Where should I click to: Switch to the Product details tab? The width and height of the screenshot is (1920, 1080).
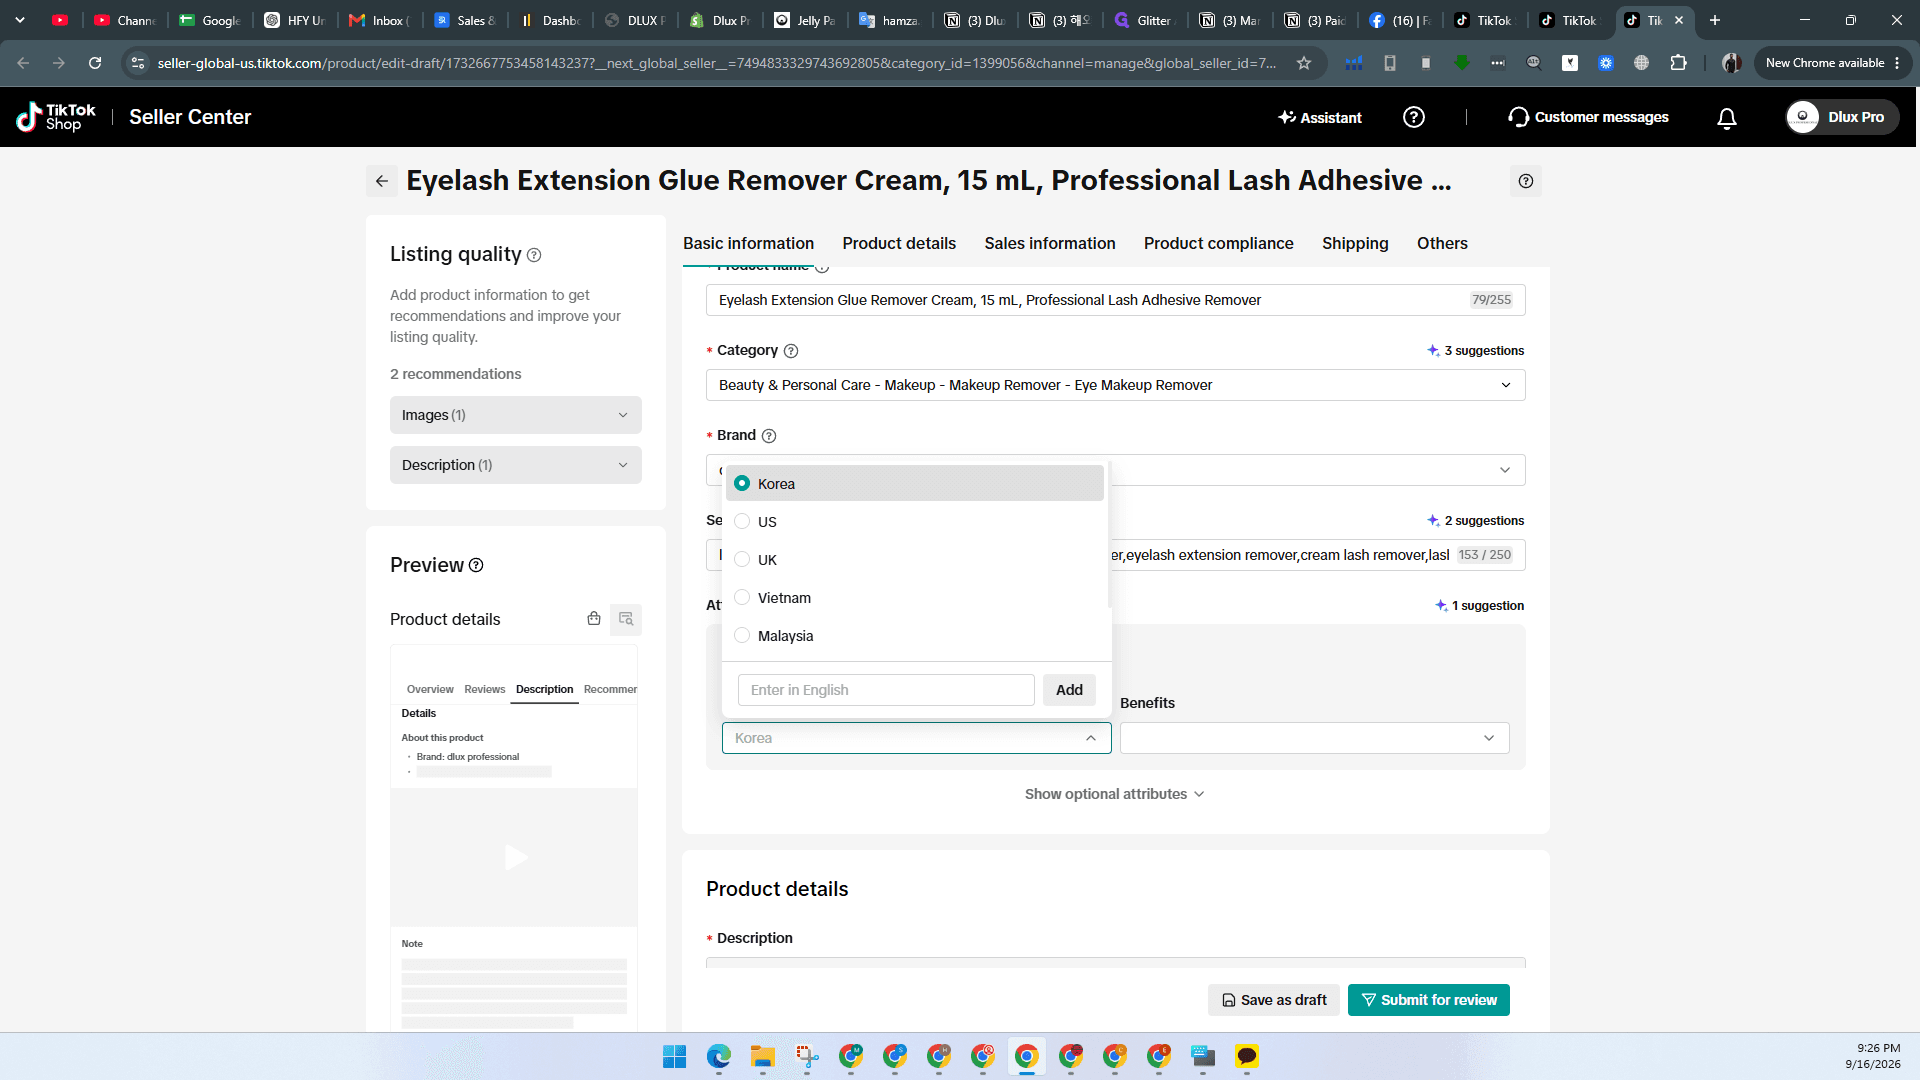tap(899, 244)
